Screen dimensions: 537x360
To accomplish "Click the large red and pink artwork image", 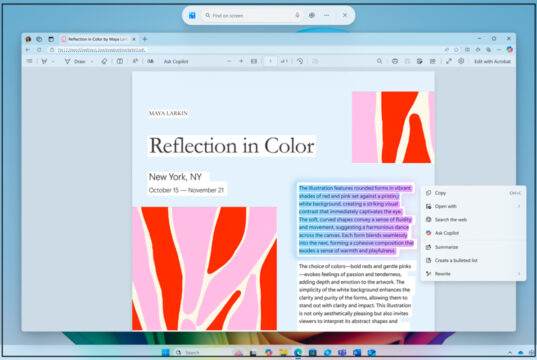I will tap(204, 268).
